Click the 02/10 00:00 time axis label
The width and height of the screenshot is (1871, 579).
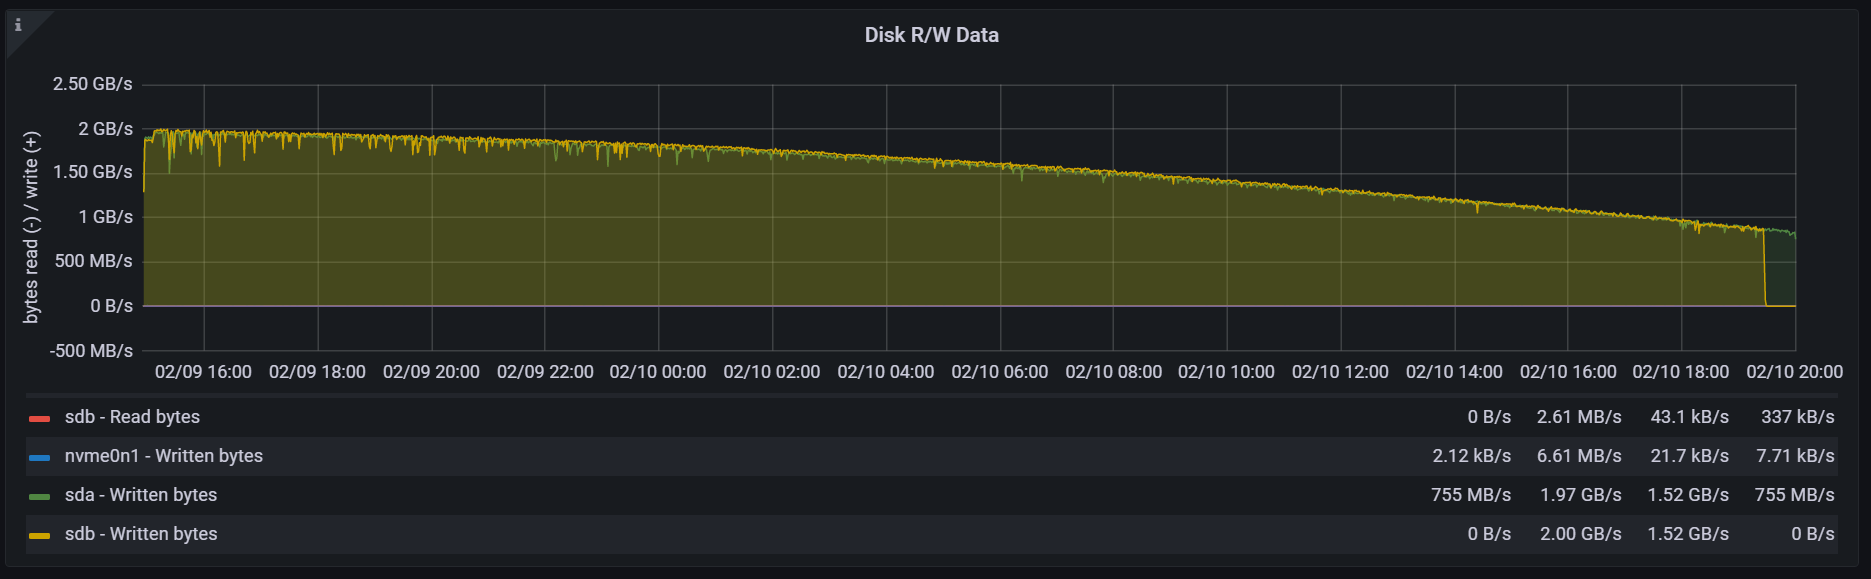point(657,372)
